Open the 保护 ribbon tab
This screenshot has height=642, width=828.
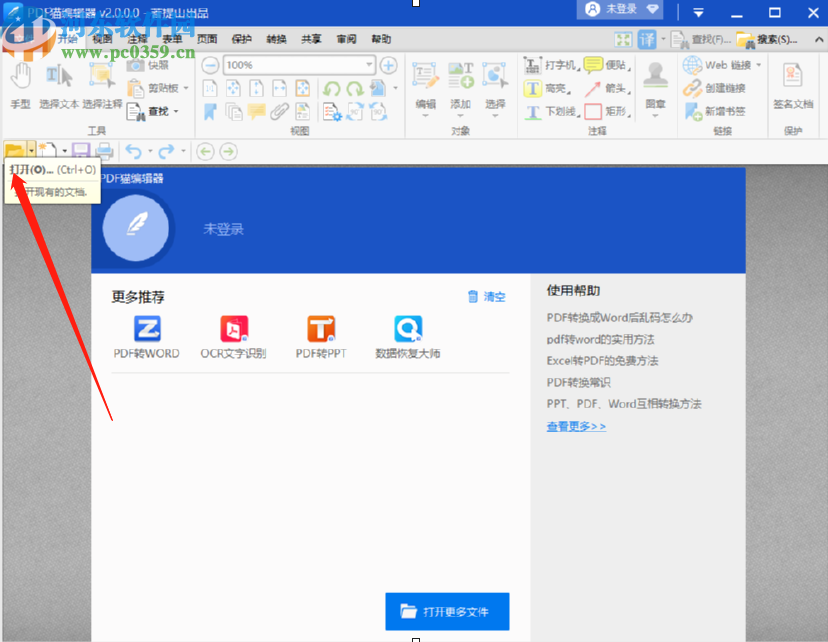[241, 39]
